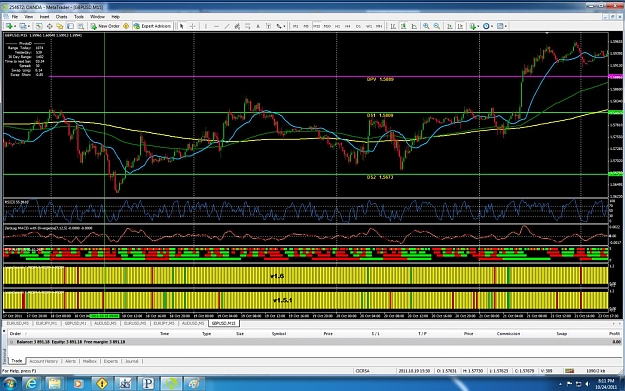Open Windows Explorer folder in taskbar
This screenshot has width=625, height=391.
(55, 383)
